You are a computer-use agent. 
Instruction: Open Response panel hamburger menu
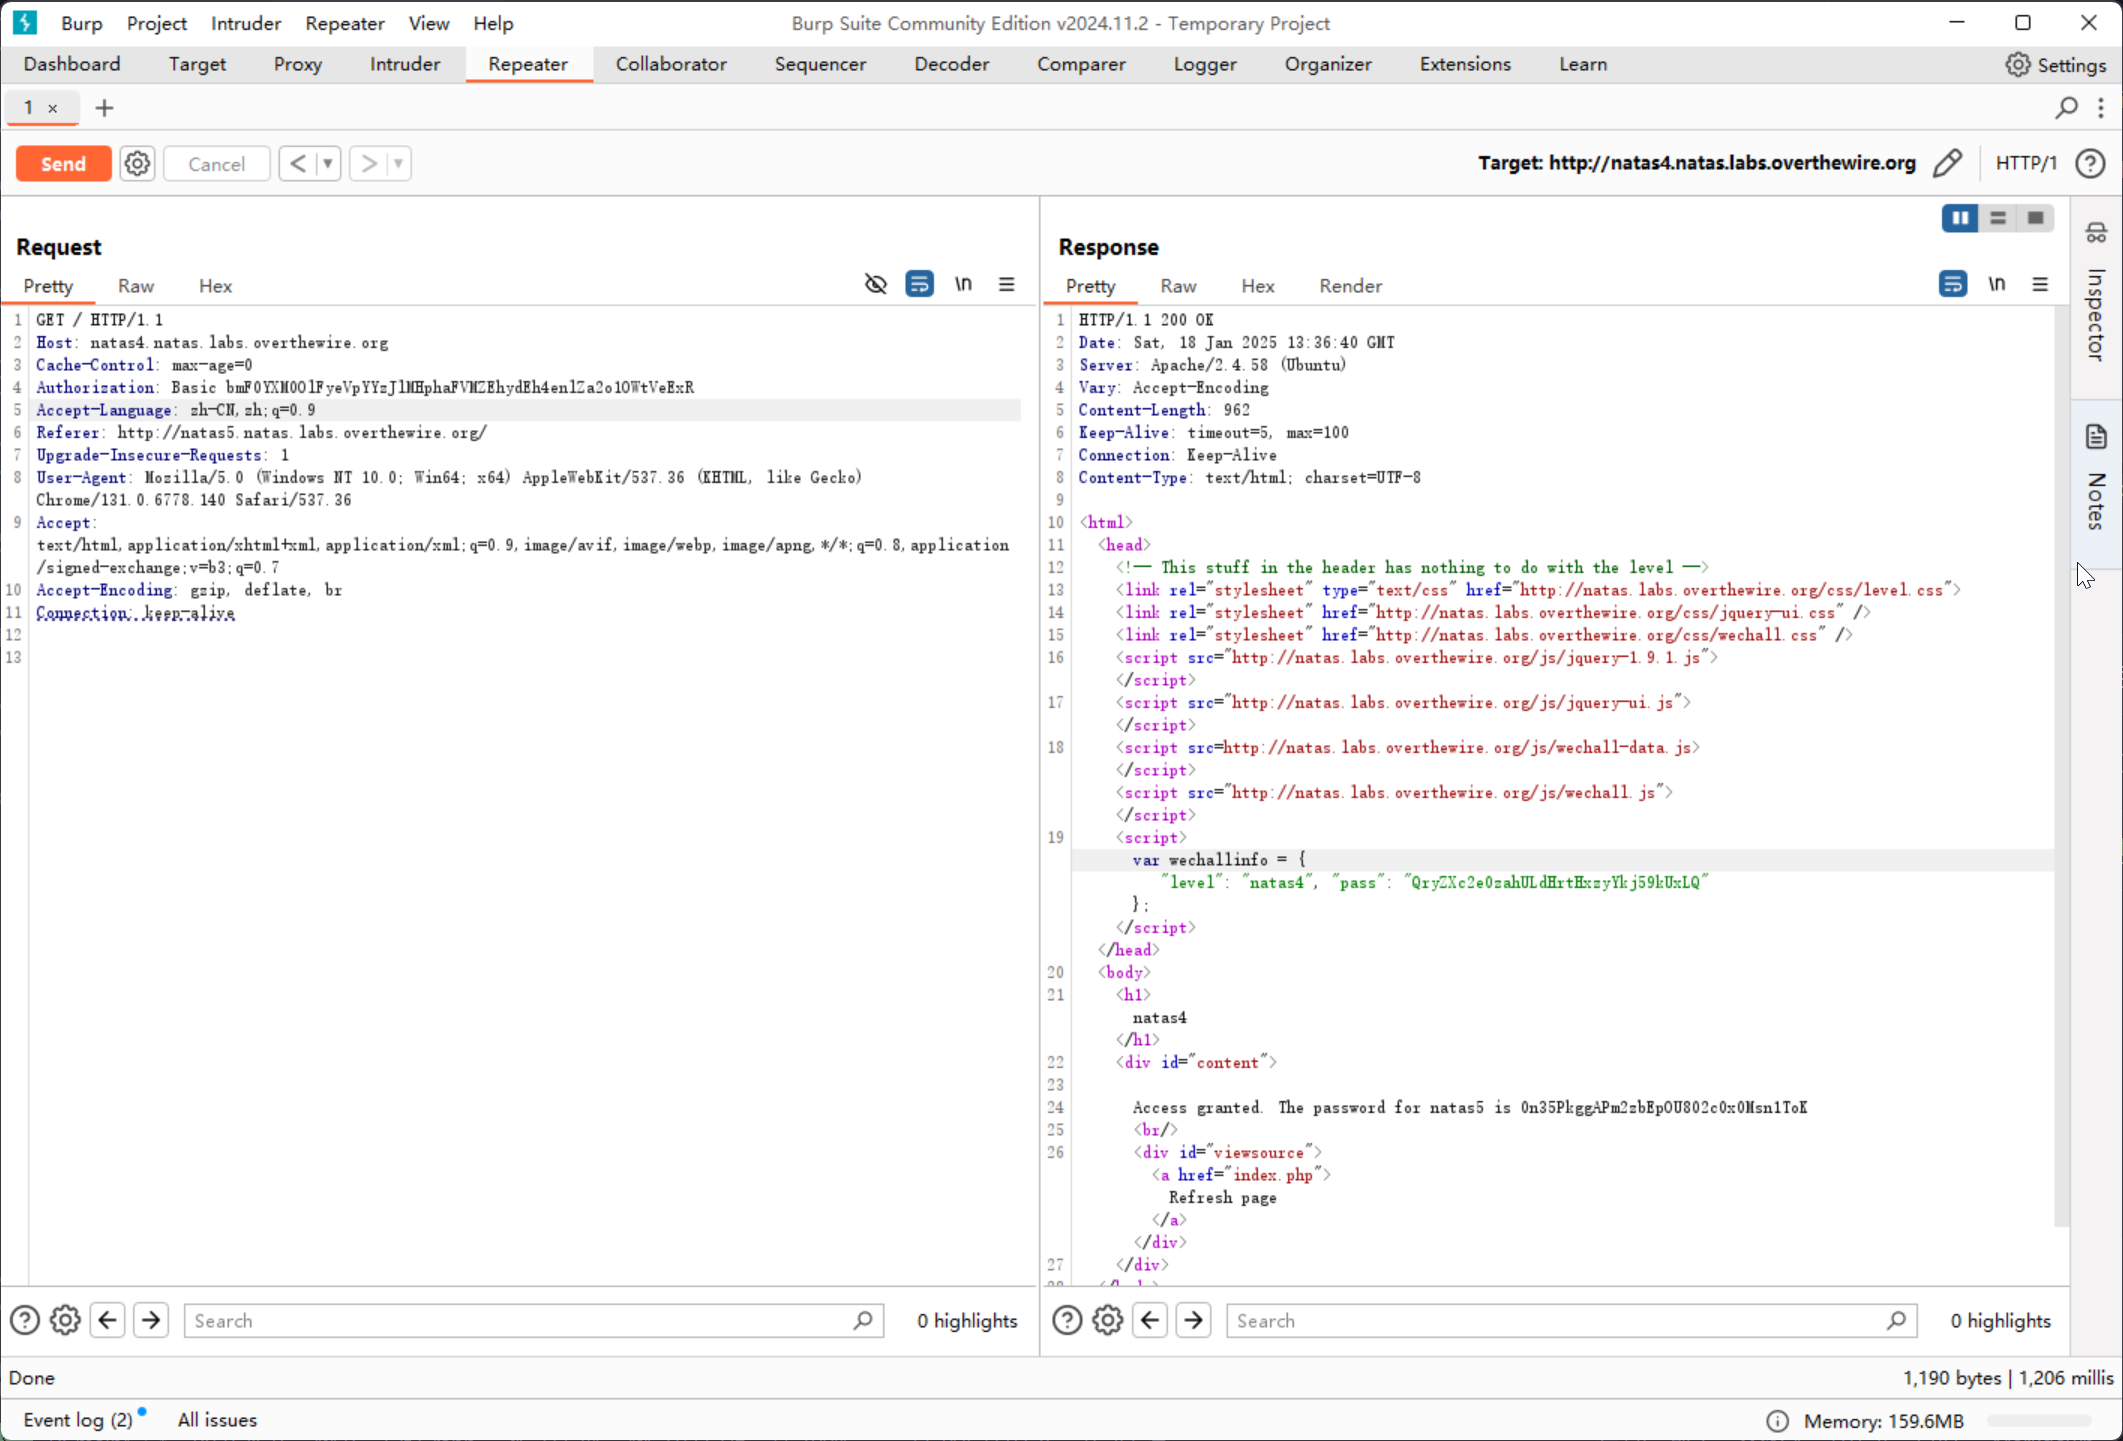[2040, 284]
